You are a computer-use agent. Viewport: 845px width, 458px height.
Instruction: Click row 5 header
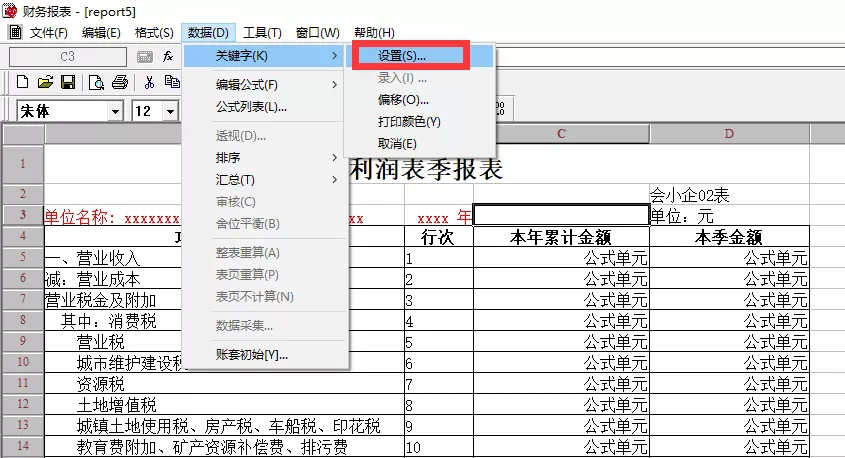point(22,258)
